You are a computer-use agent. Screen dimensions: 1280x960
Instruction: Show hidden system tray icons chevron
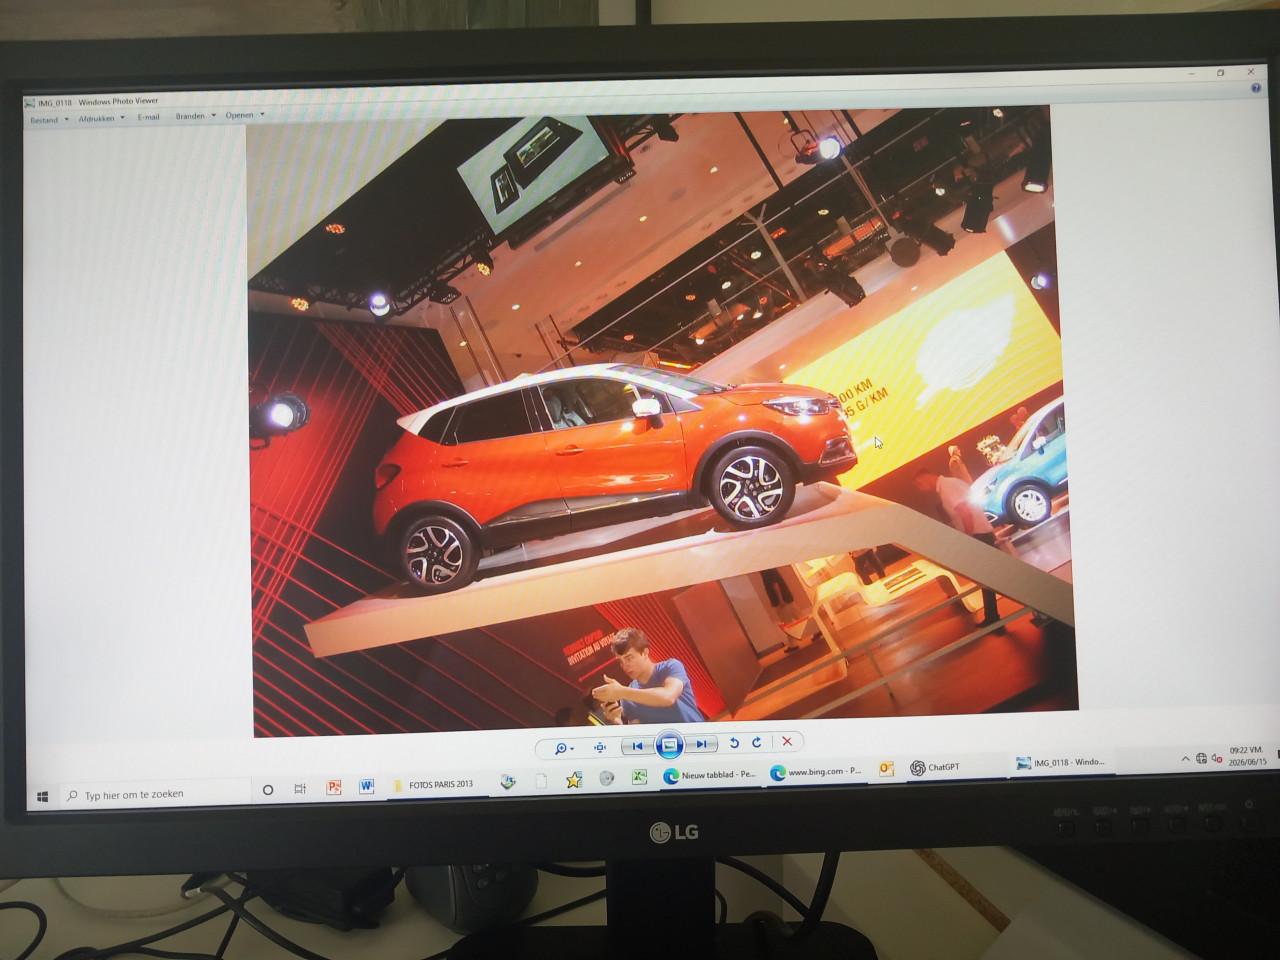1186,760
